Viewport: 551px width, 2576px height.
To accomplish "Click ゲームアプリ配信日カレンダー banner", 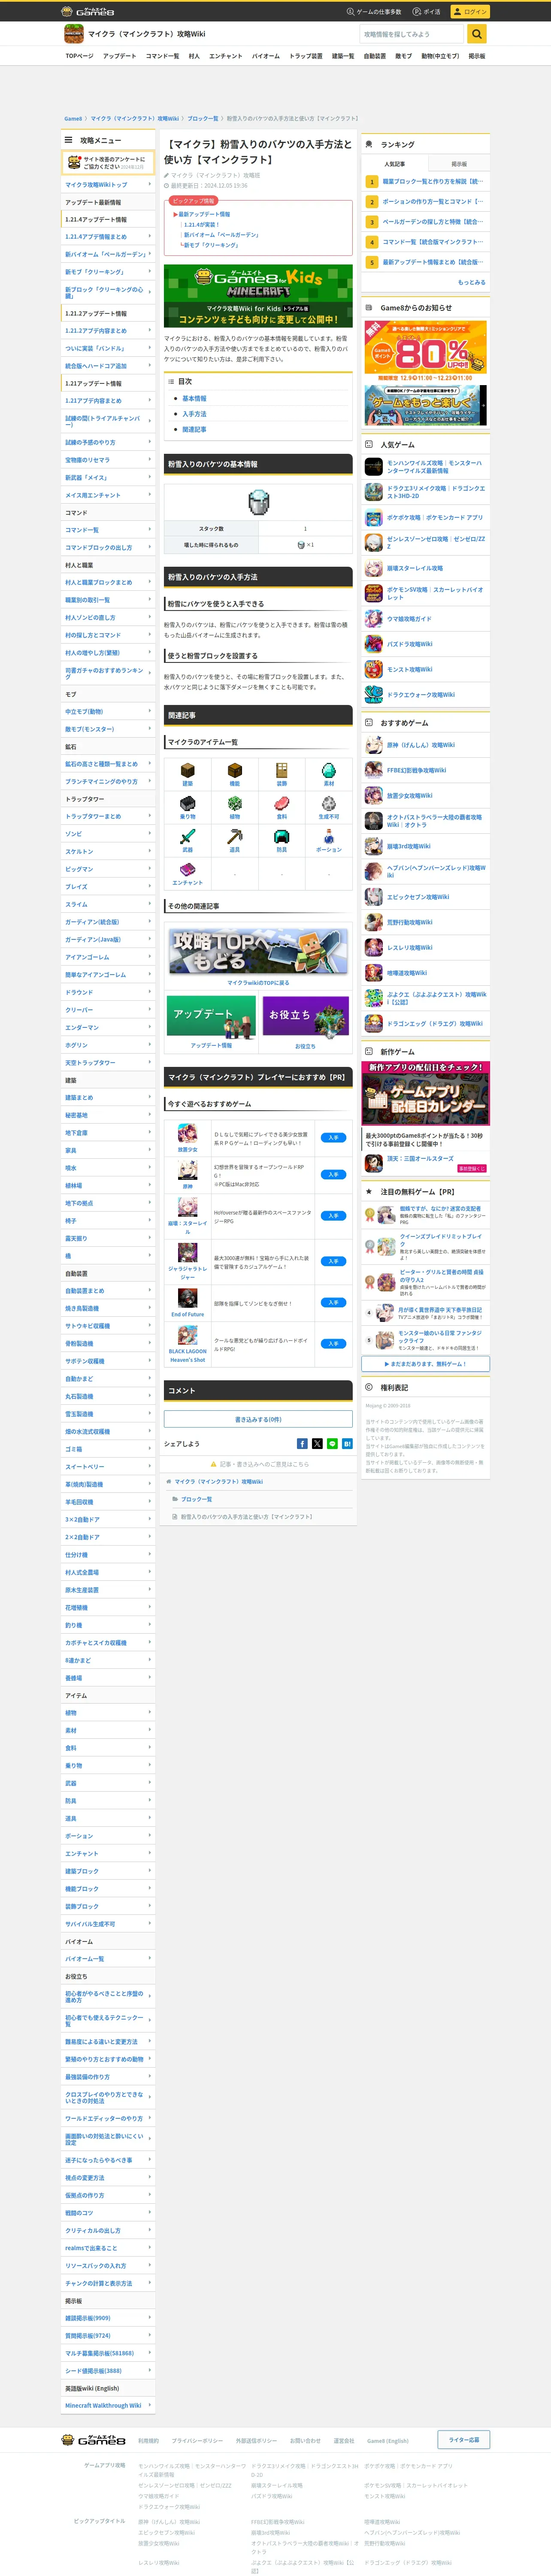I will (x=426, y=1093).
